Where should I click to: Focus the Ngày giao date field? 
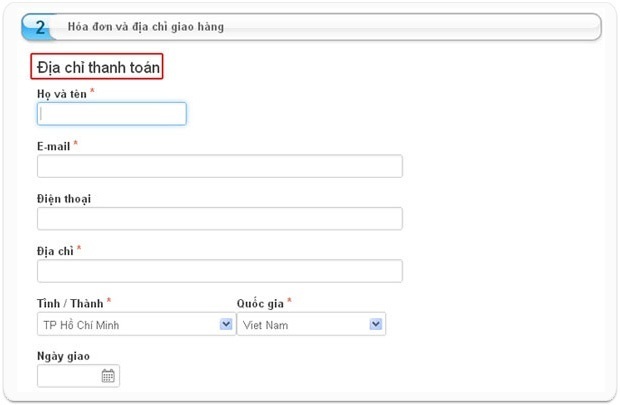tap(68, 377)
